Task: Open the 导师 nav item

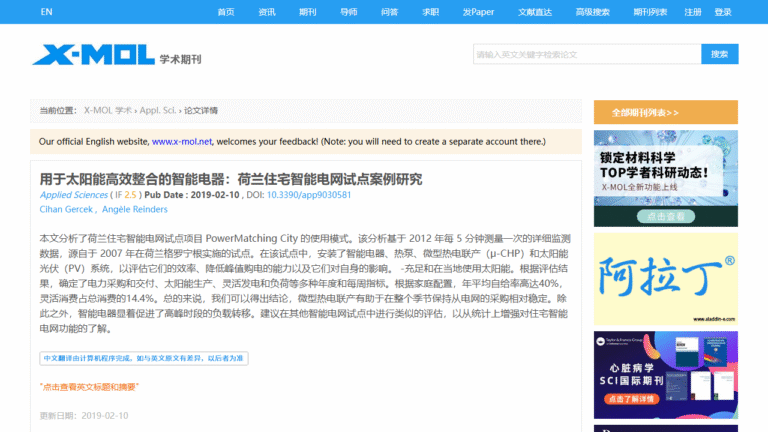Action: (349, 12)
